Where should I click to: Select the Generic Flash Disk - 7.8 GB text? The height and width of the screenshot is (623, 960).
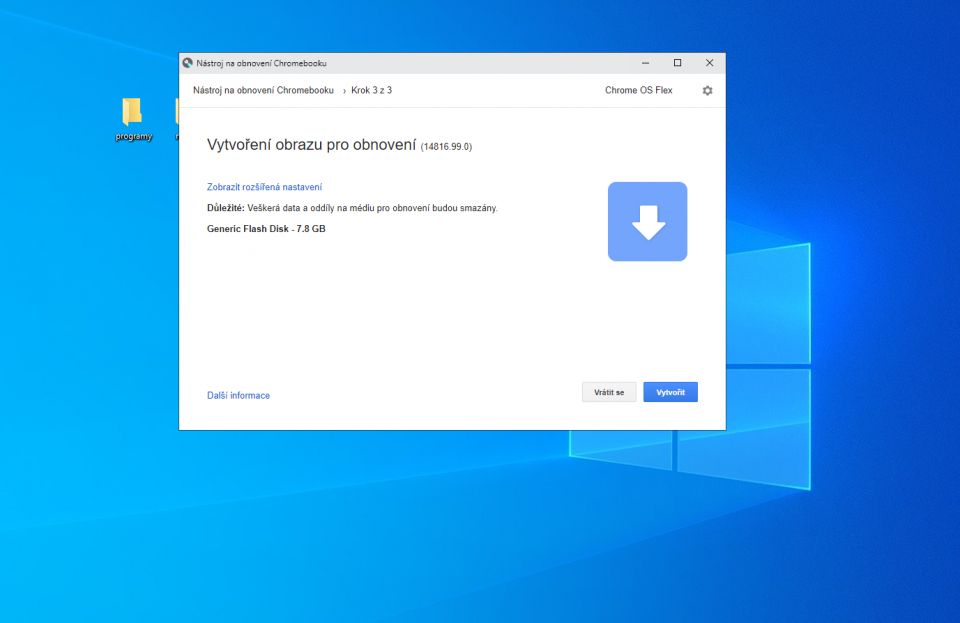266,229
